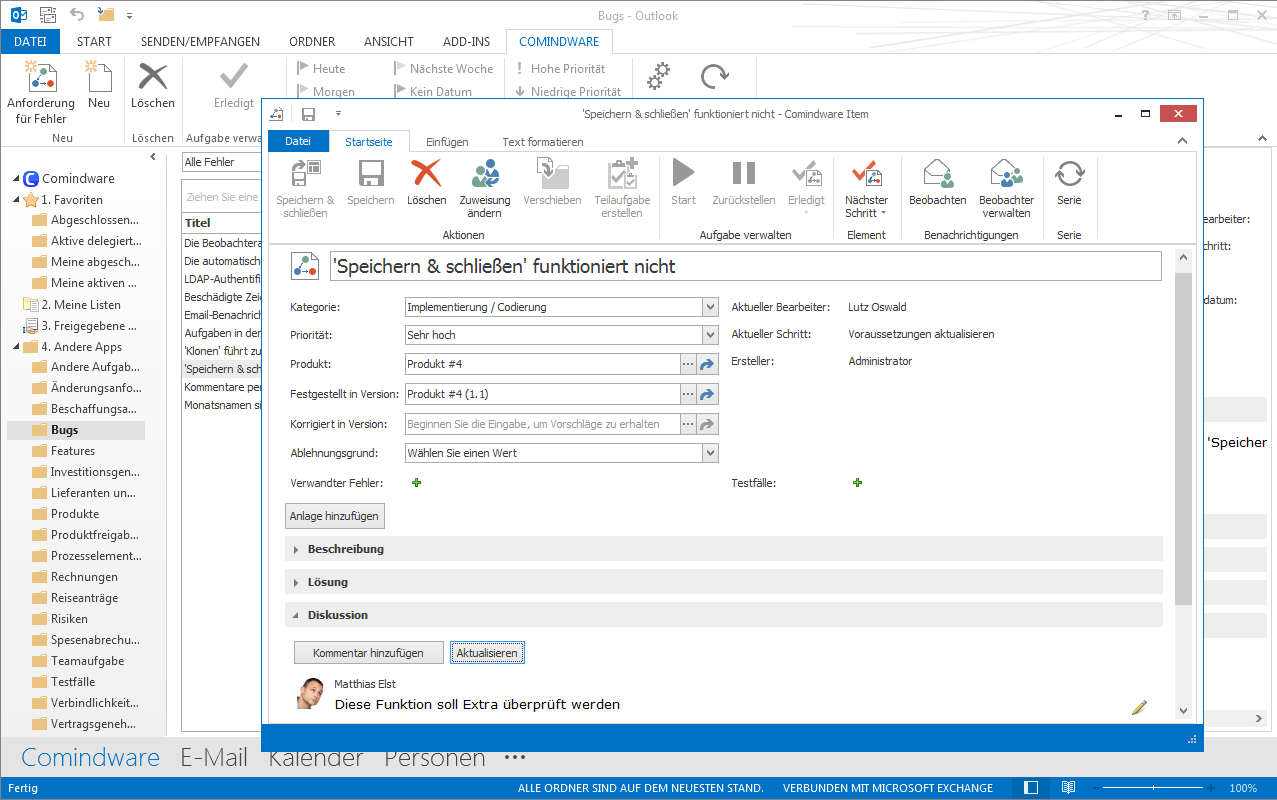1277x800 pixels.
Task: Click Anlage hinzufügen button
Action: [x=335, y=516]
